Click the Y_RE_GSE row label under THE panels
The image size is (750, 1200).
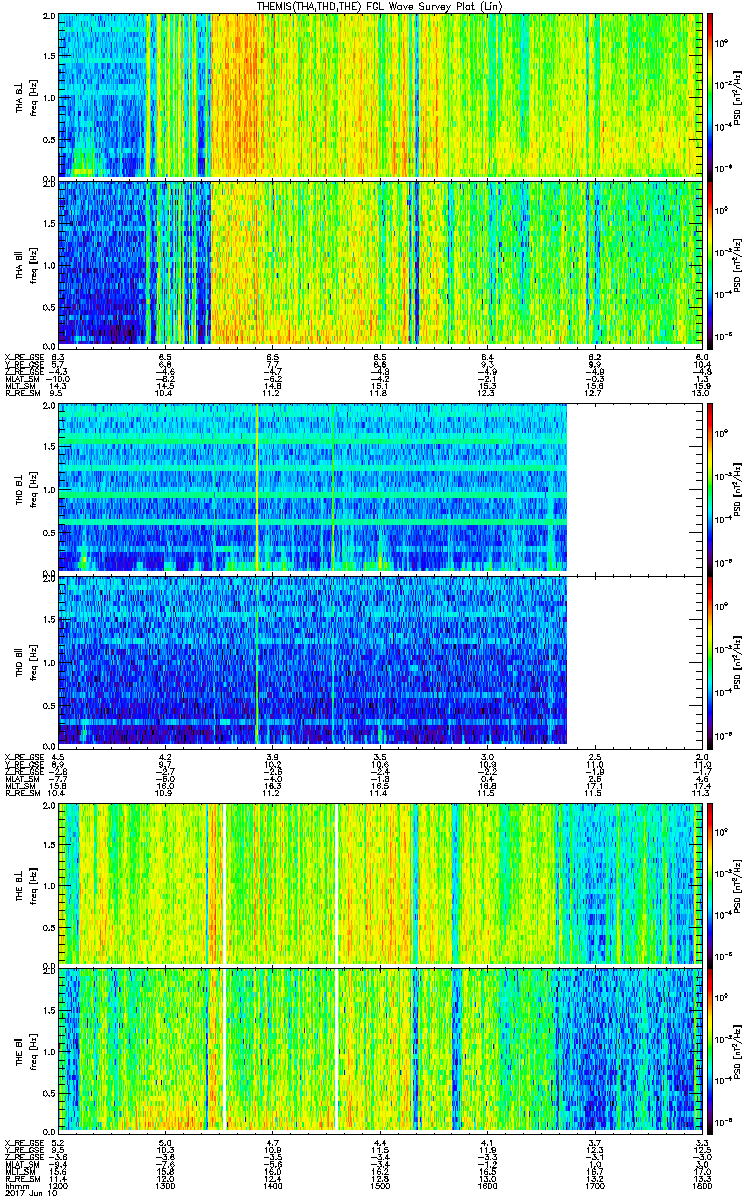(23, 1148)
